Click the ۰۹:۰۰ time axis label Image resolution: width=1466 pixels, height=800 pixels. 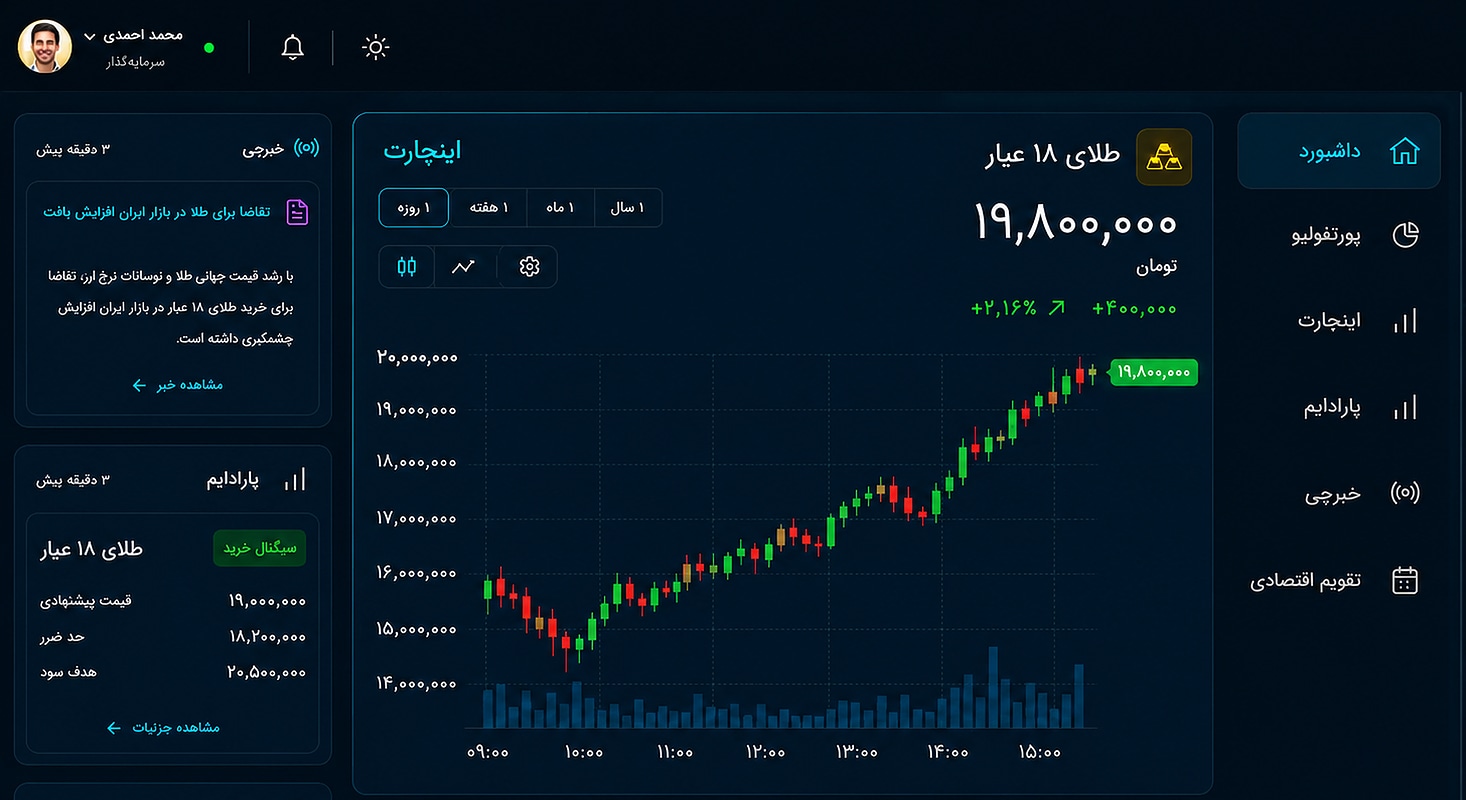pyautogui.click(x=488, y=752)
